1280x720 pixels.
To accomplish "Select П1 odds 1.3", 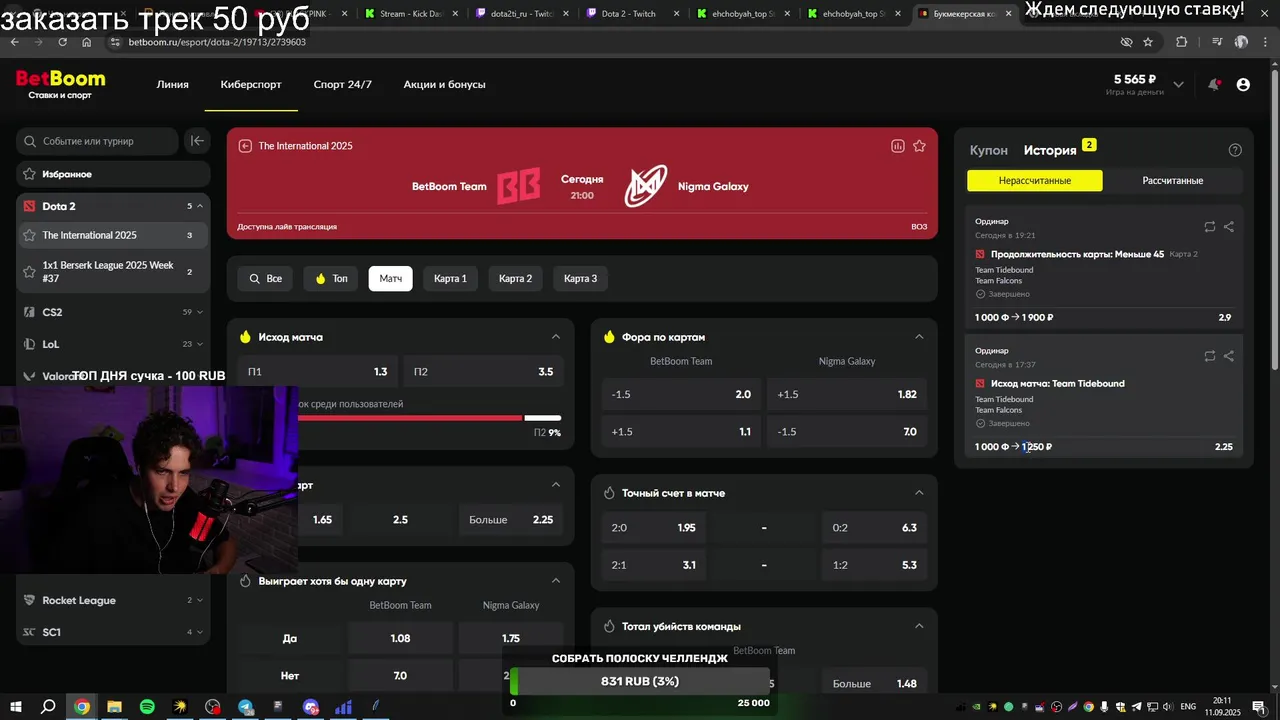I will click(x=317, y=372).
